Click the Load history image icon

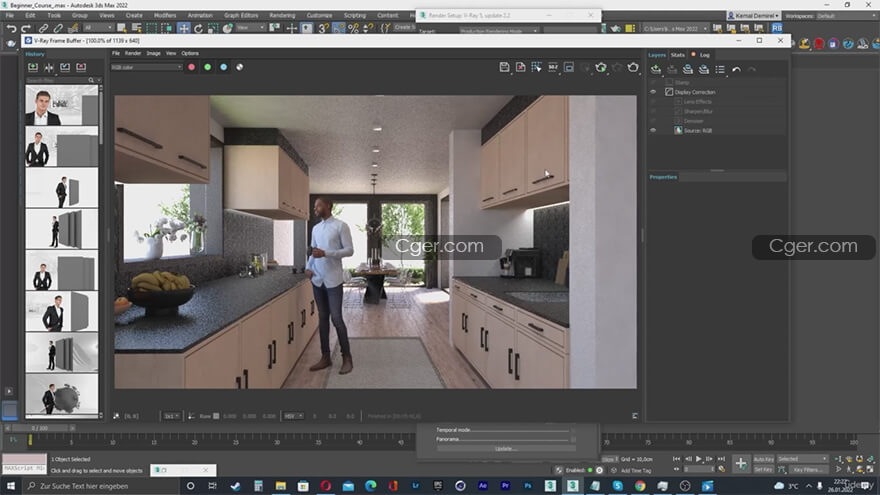click(65, 67)
